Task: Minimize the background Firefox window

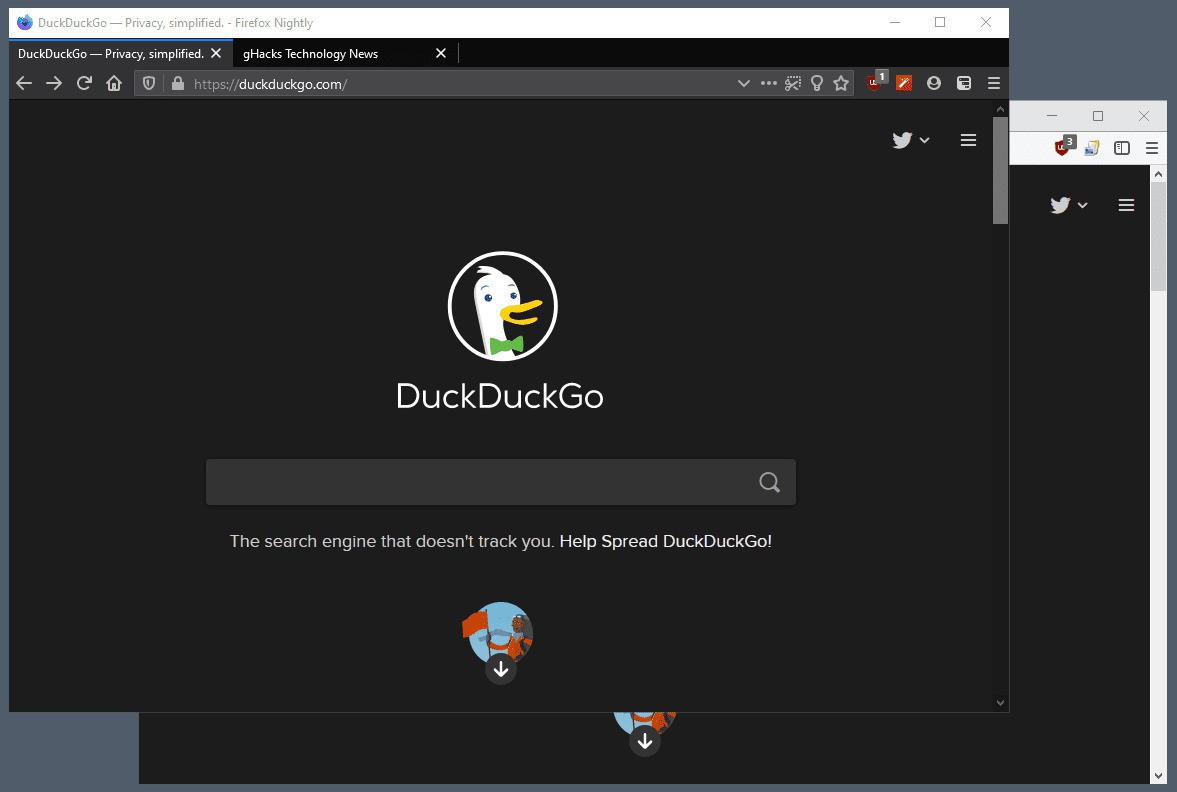Action: pos(1052,116)
